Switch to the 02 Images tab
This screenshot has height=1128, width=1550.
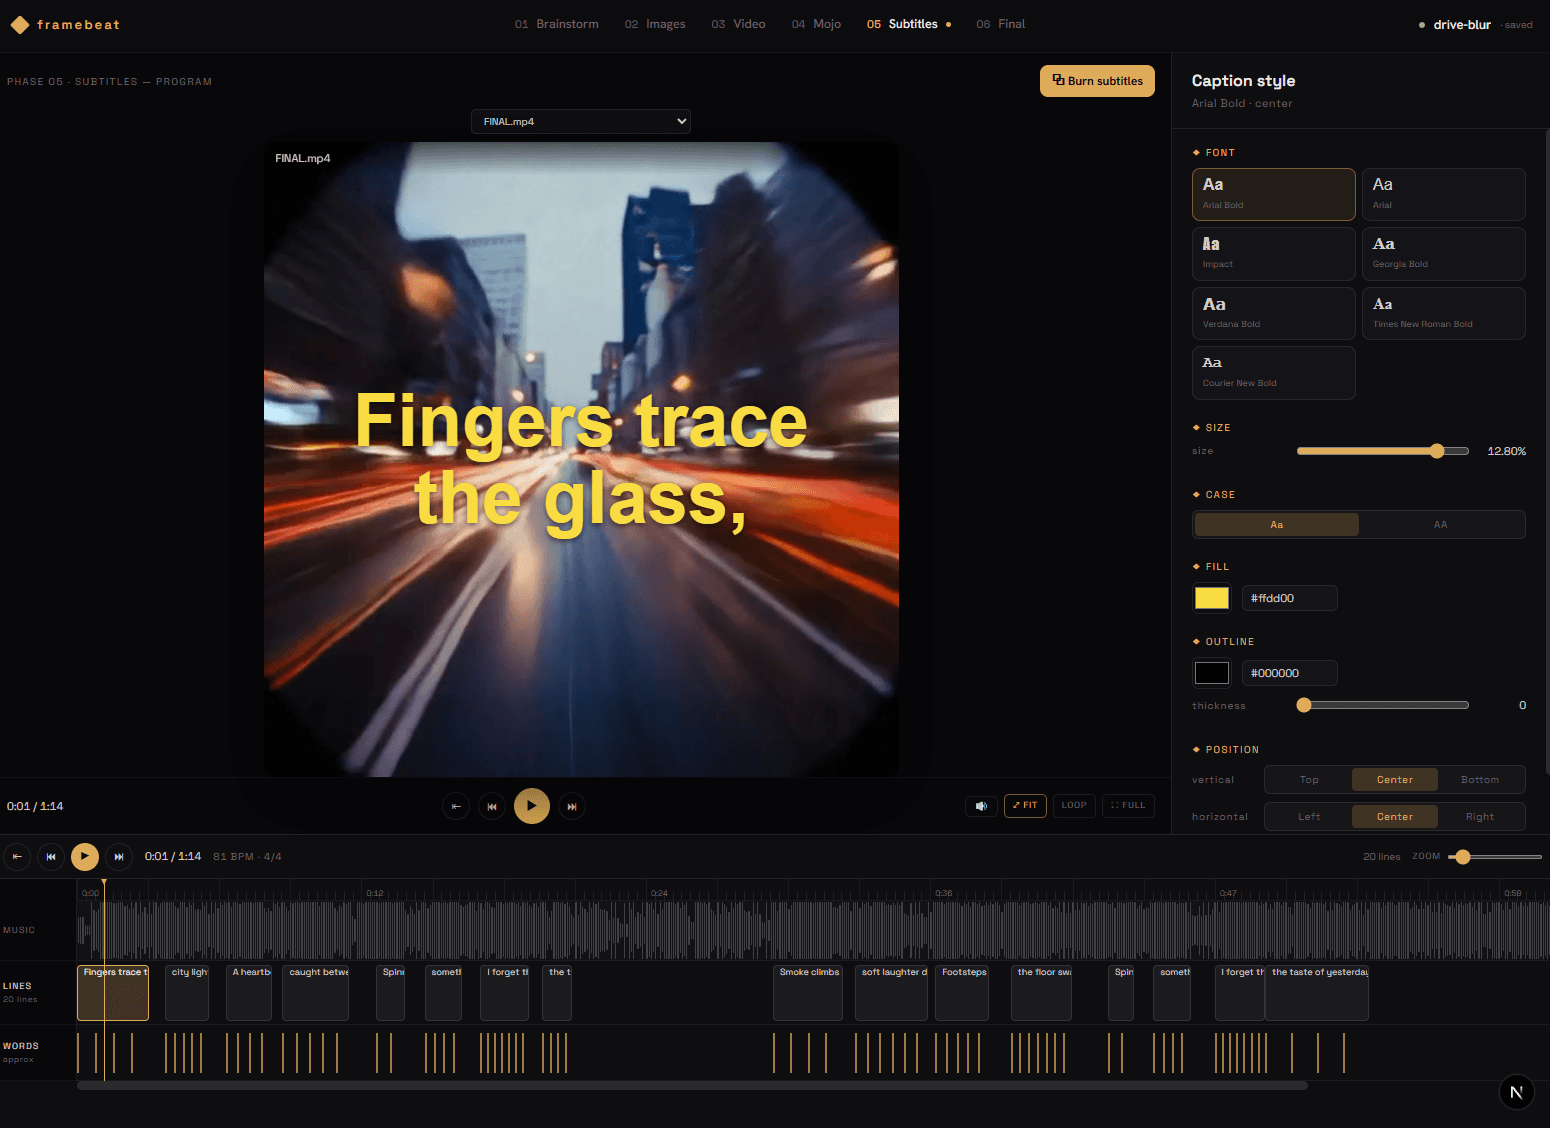click(x=655, y=24)
